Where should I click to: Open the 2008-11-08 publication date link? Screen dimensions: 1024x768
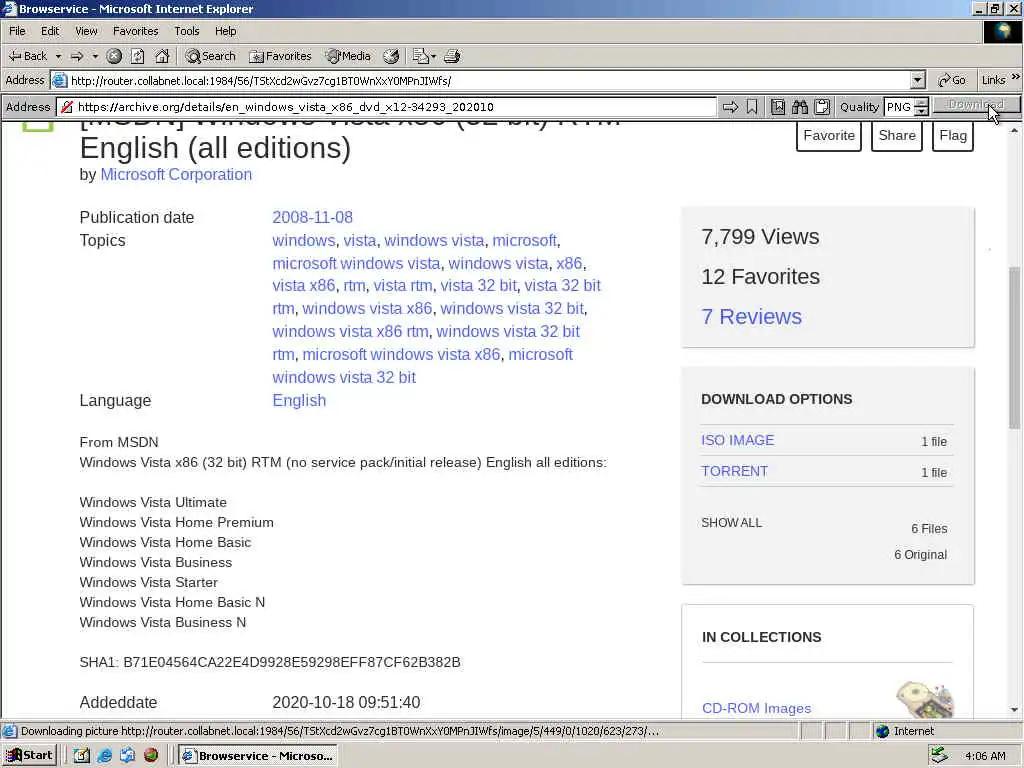312,217
